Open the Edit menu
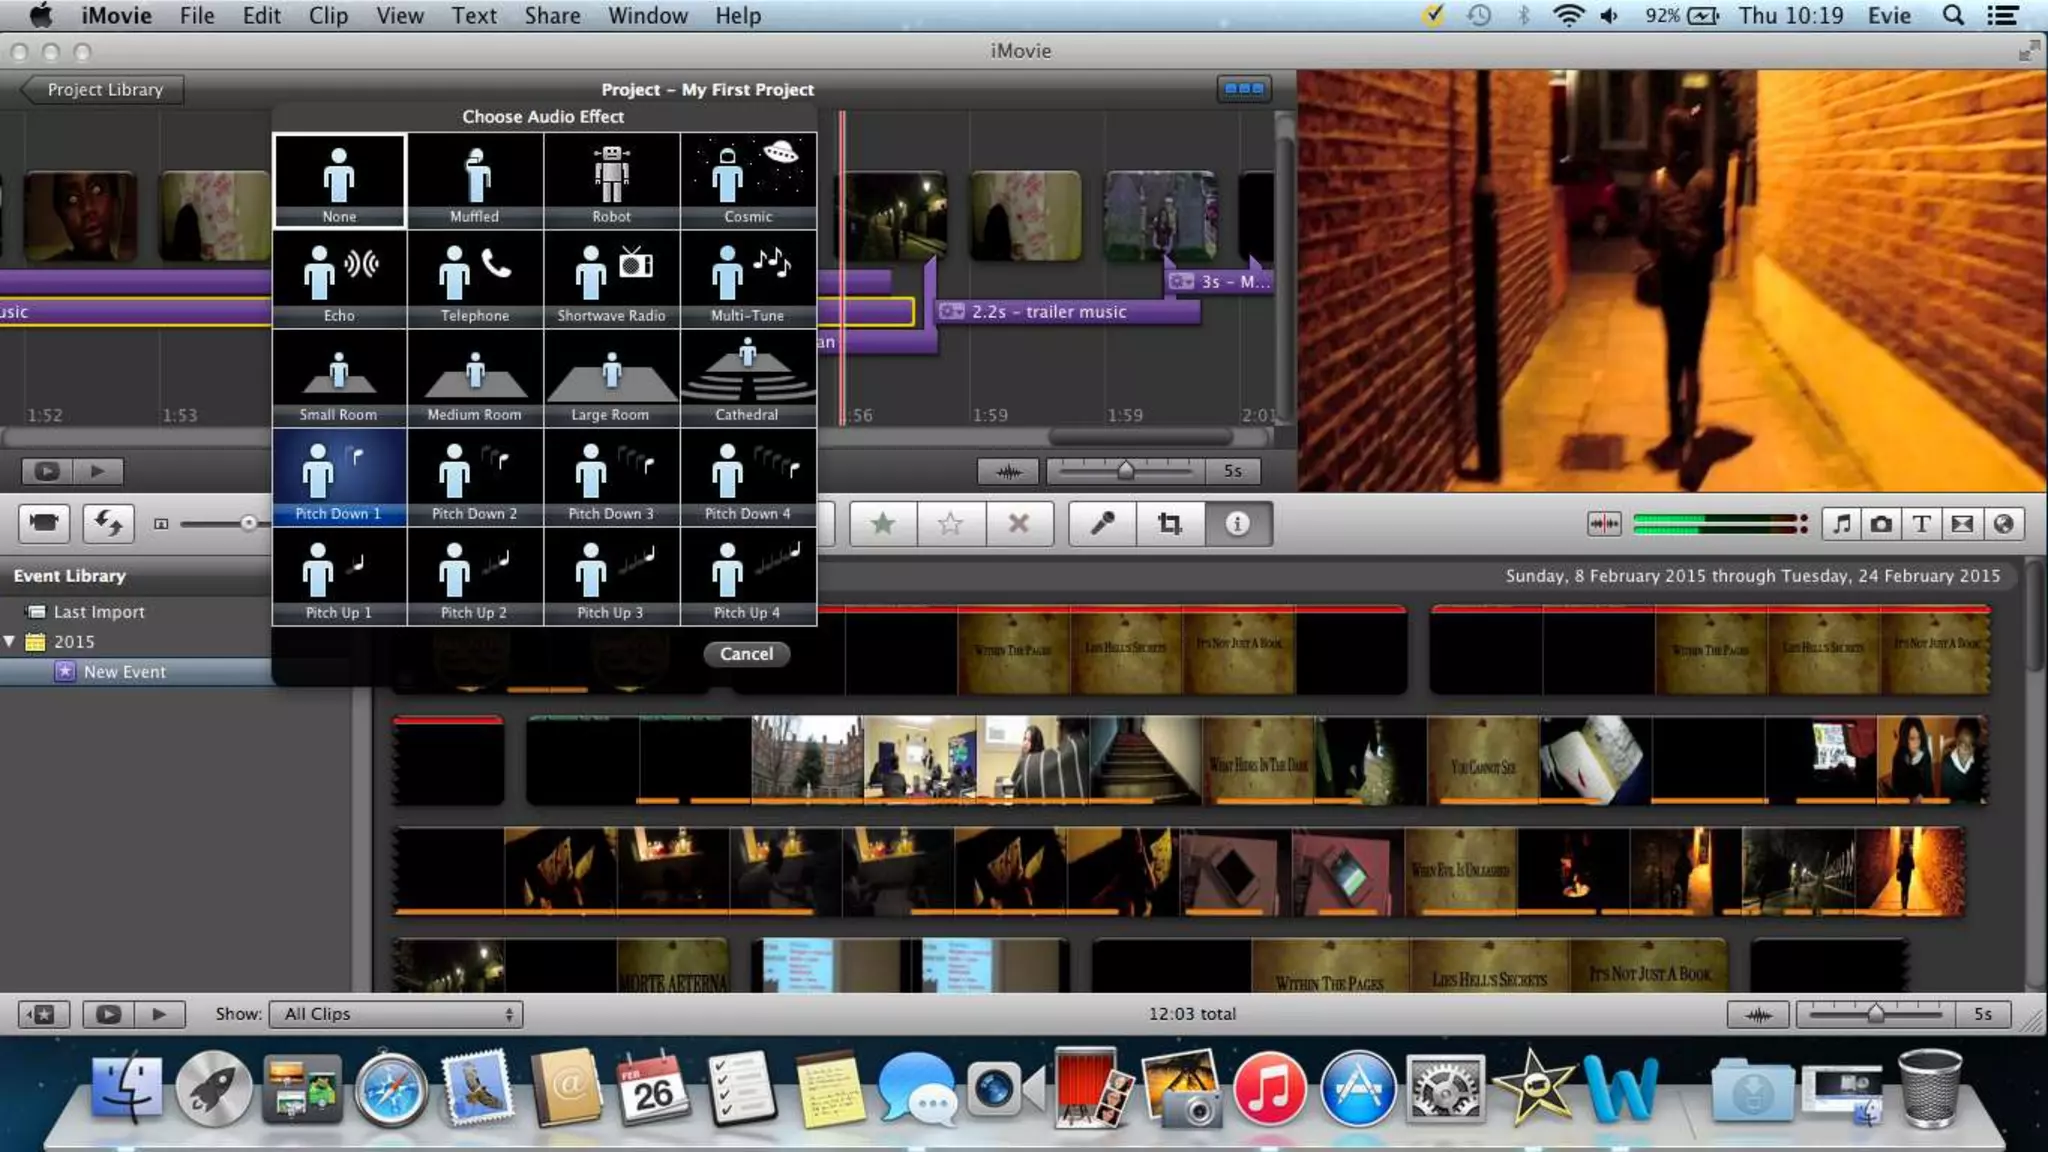 [261, 16]
